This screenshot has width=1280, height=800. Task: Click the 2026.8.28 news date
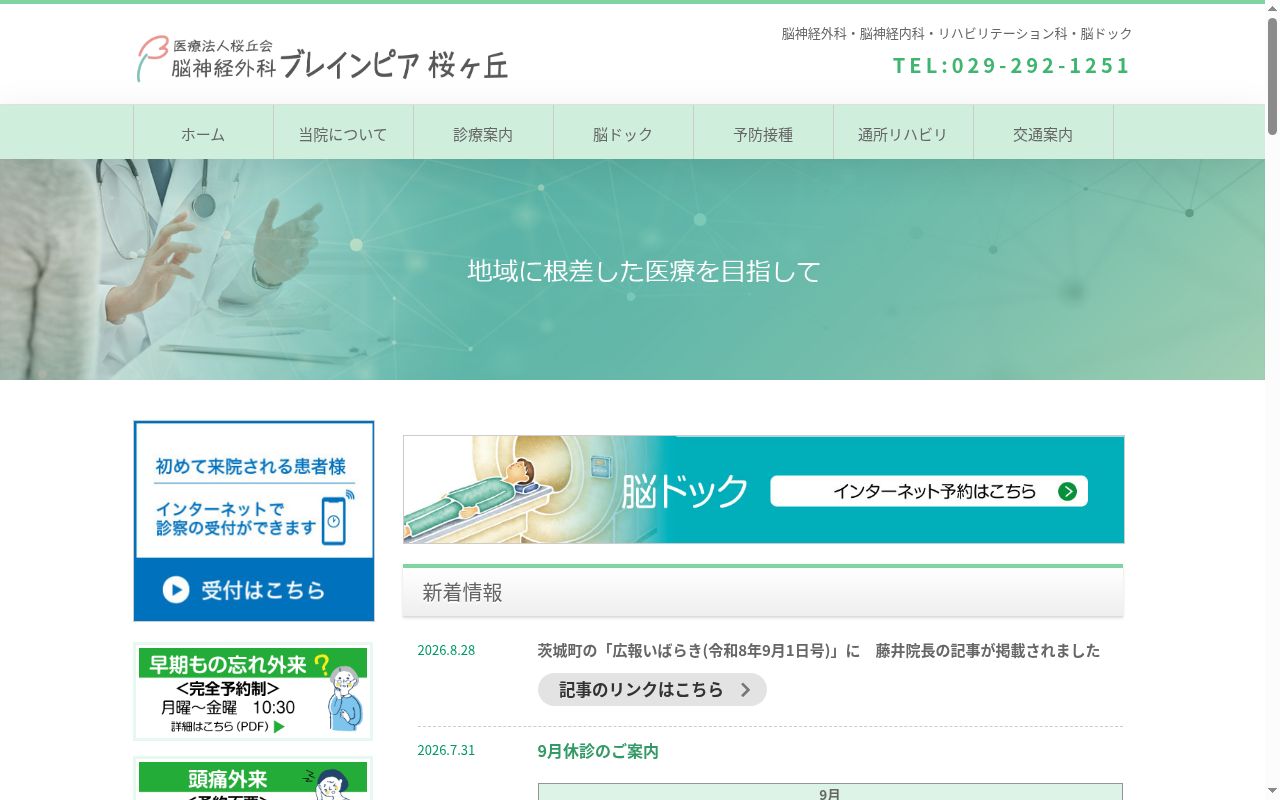tap(446, 650)
